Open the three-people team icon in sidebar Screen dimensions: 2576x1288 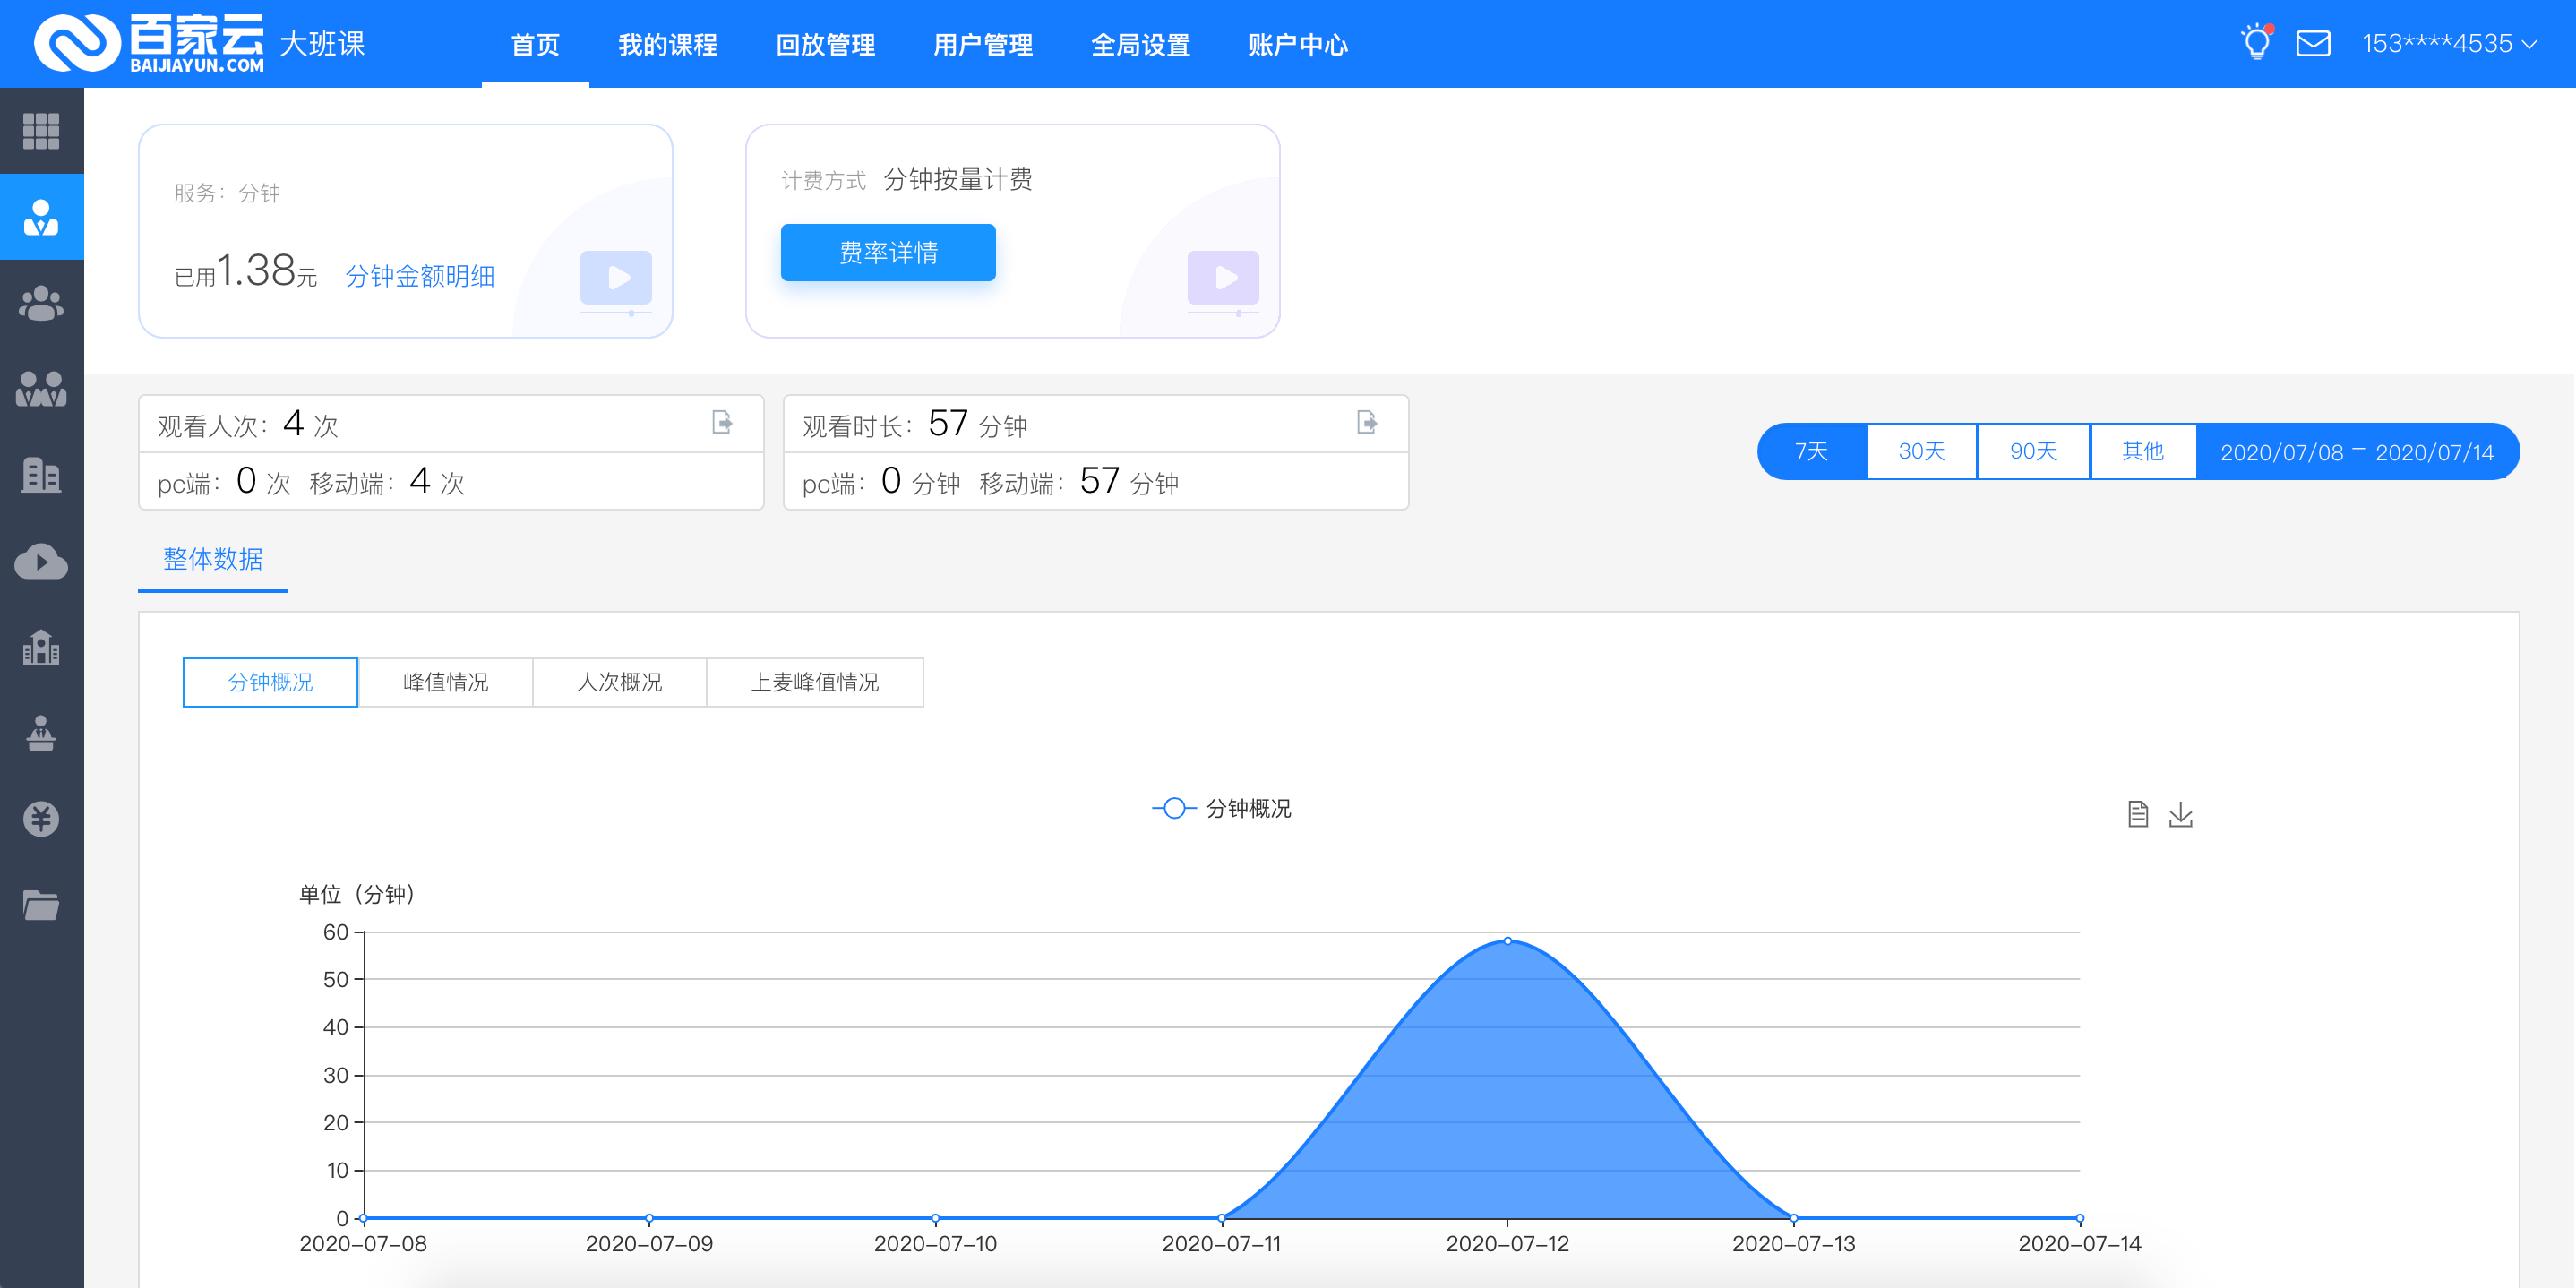pos(41,389)
